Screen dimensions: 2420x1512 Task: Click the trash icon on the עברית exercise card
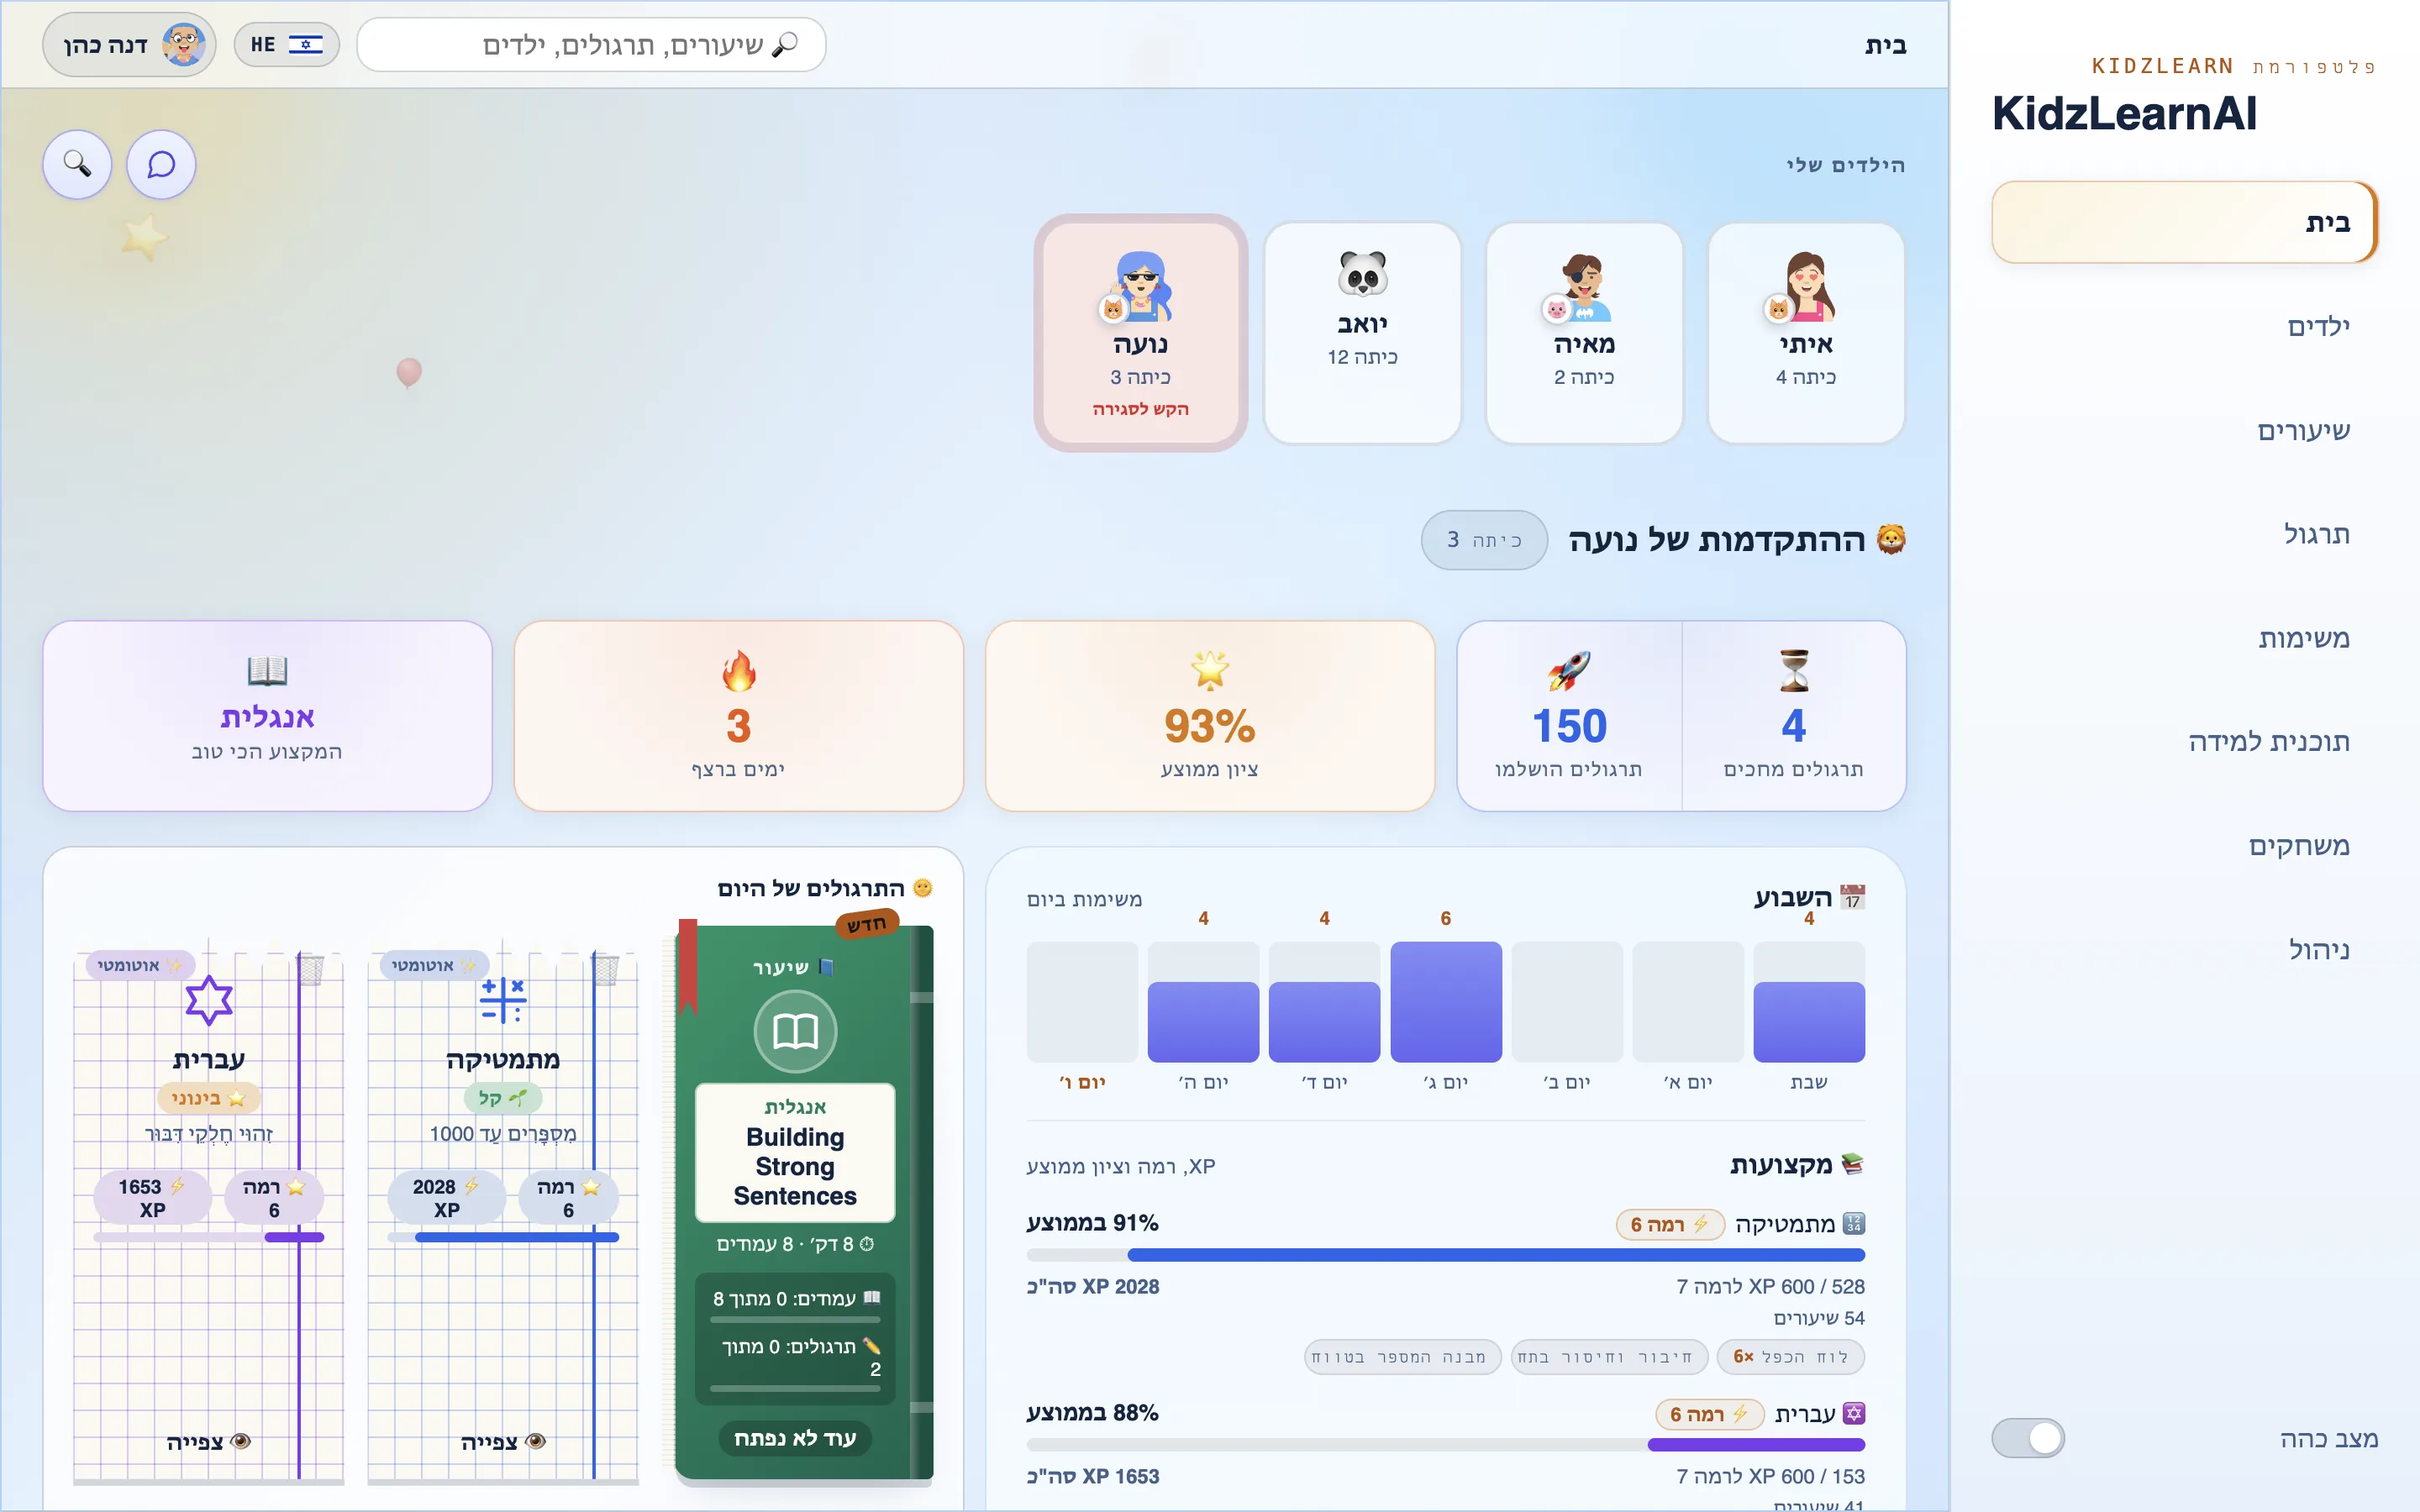311,969
